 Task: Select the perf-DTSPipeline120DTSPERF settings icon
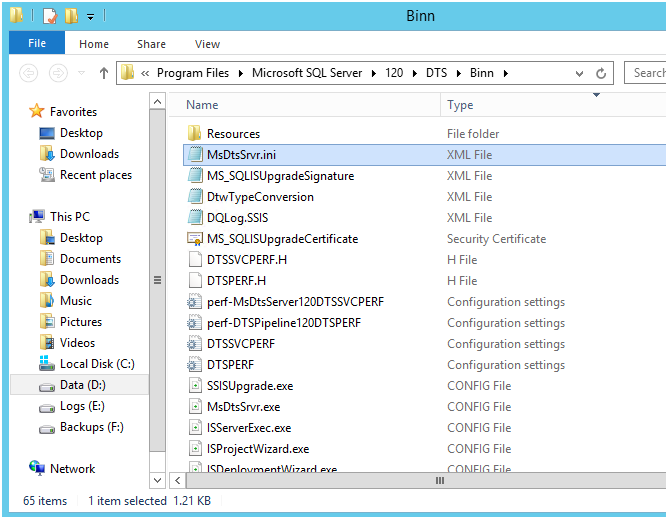tap(195, 322)
